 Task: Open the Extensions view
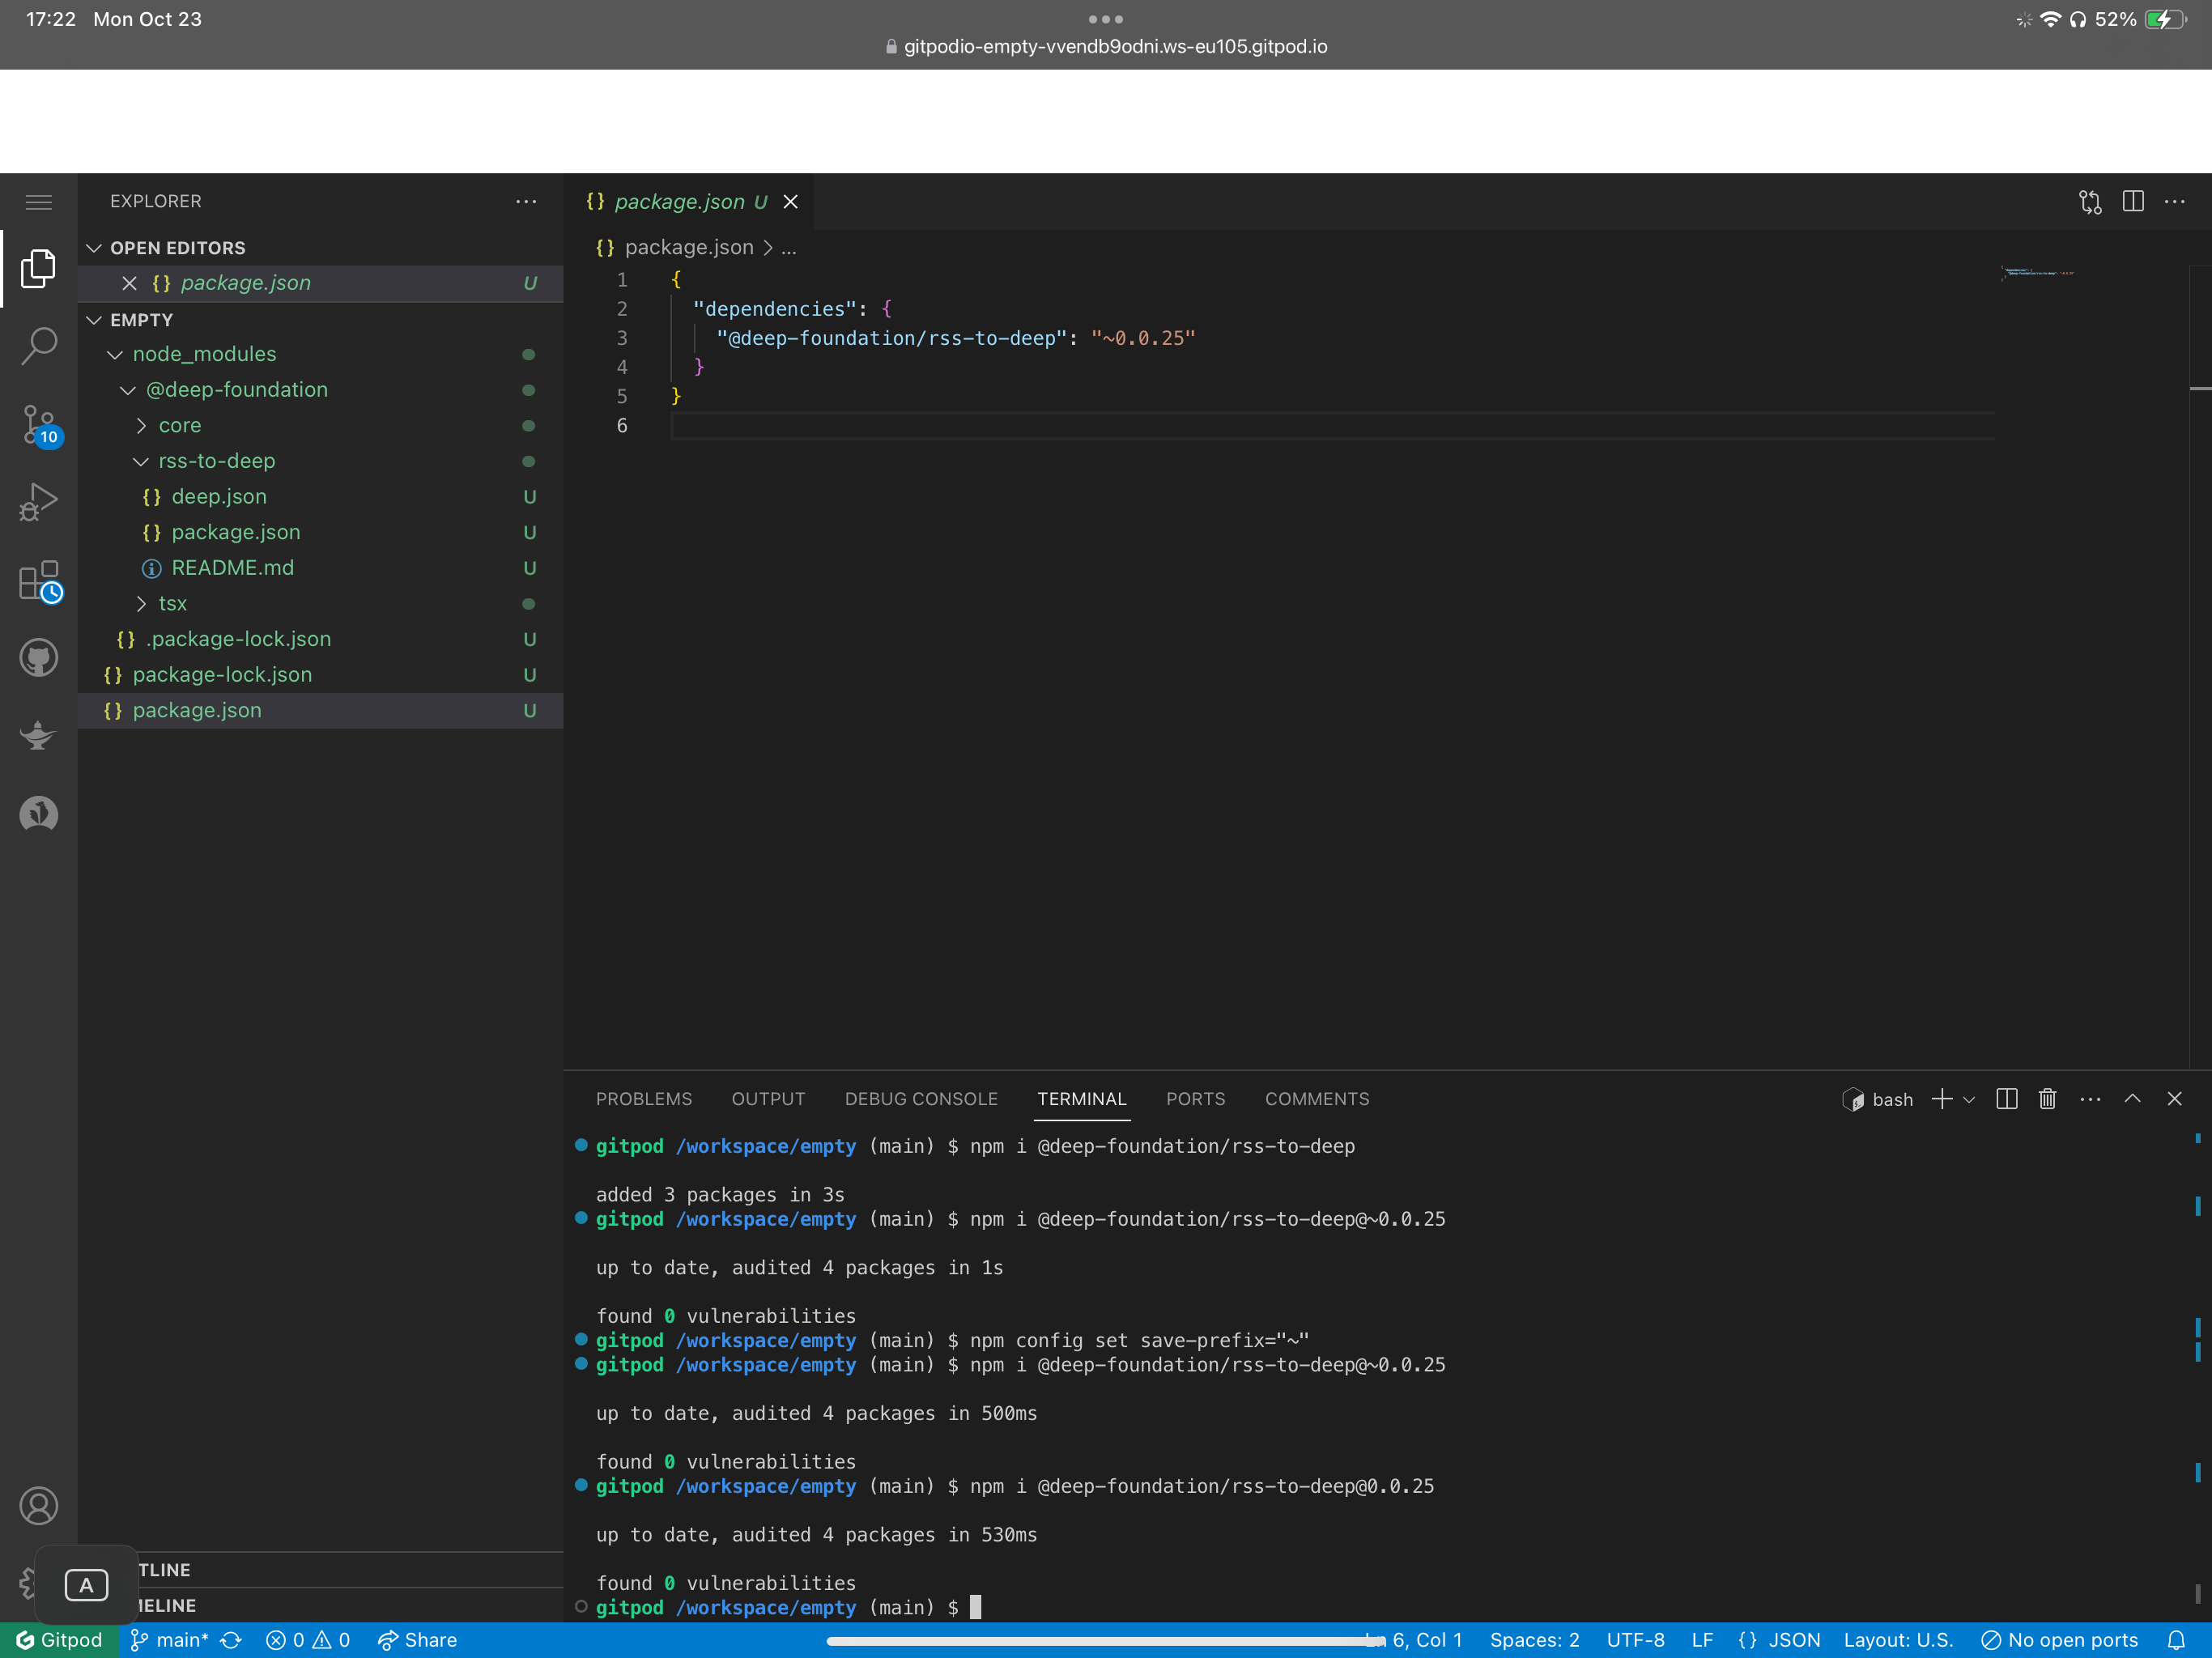(x=39, y=580)
